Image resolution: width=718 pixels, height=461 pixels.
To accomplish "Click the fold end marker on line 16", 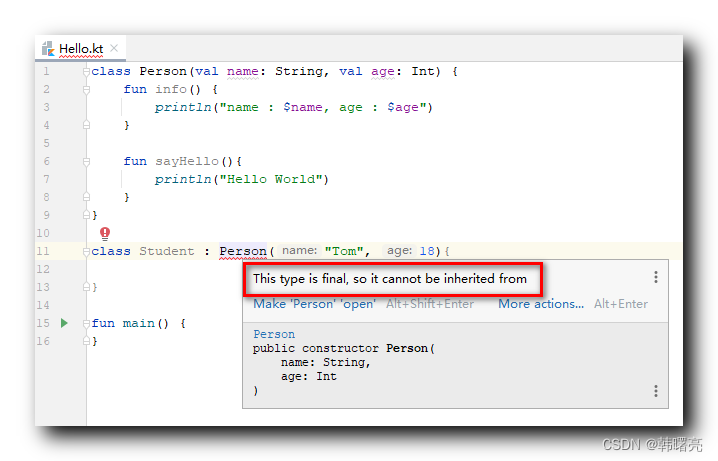I will (x=86, y=341).
